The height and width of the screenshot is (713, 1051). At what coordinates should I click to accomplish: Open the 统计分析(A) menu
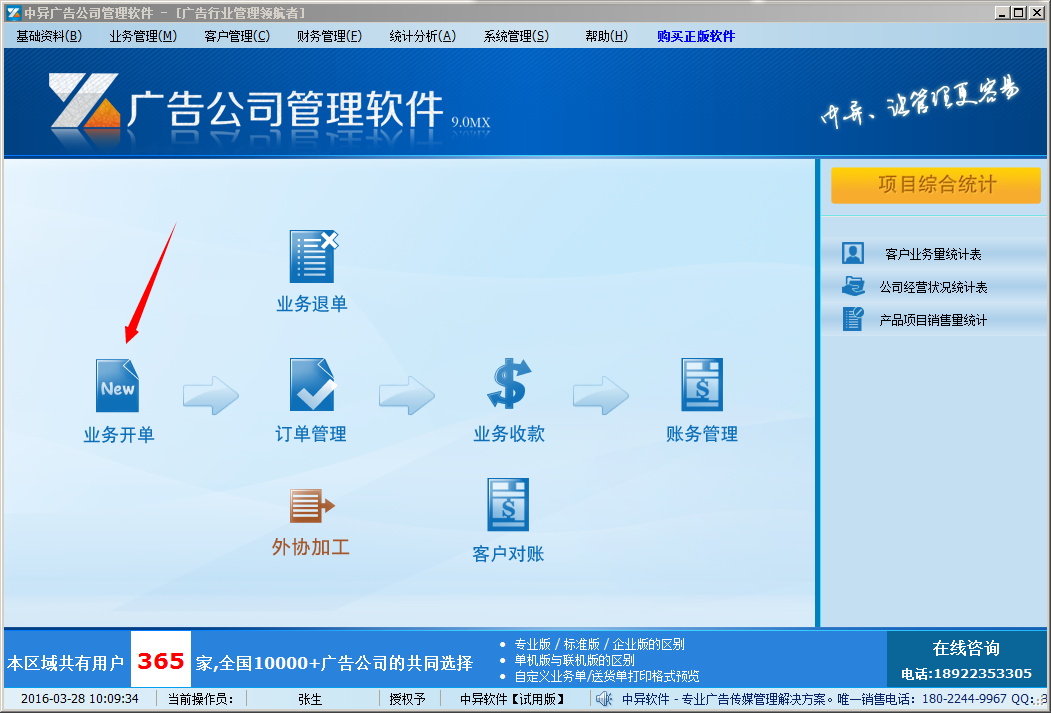pos(422,36)
